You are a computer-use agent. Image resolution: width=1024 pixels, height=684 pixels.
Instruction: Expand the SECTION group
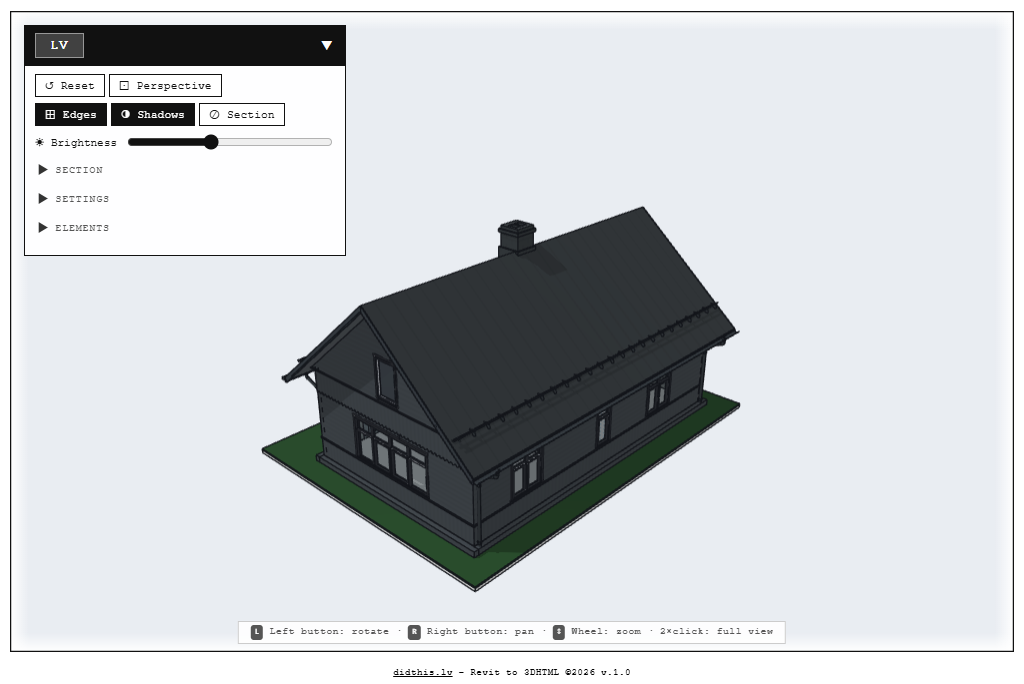71,170
